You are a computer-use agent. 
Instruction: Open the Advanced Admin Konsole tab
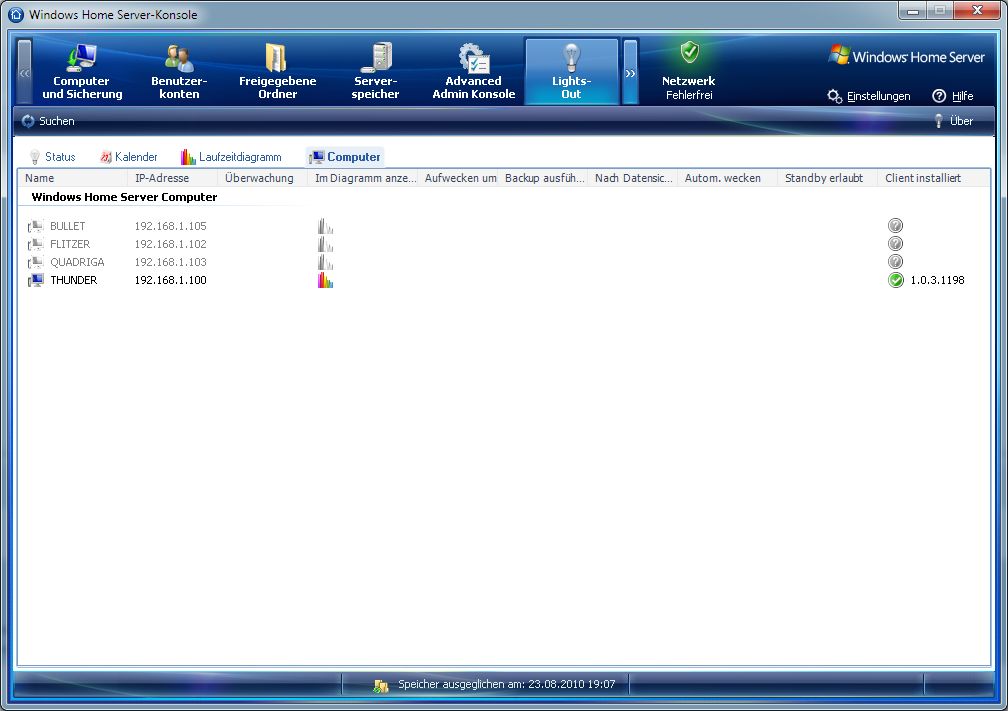pos(474,71)
